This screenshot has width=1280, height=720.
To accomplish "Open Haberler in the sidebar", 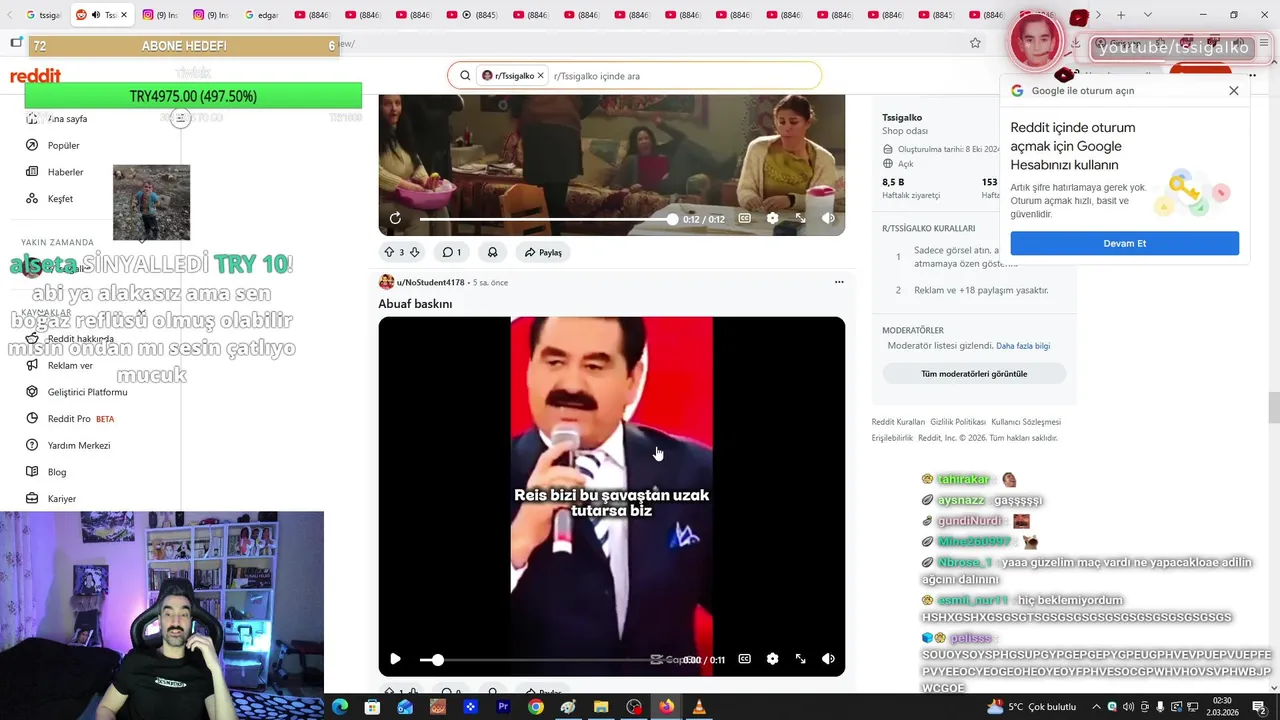I will [65, 172].
